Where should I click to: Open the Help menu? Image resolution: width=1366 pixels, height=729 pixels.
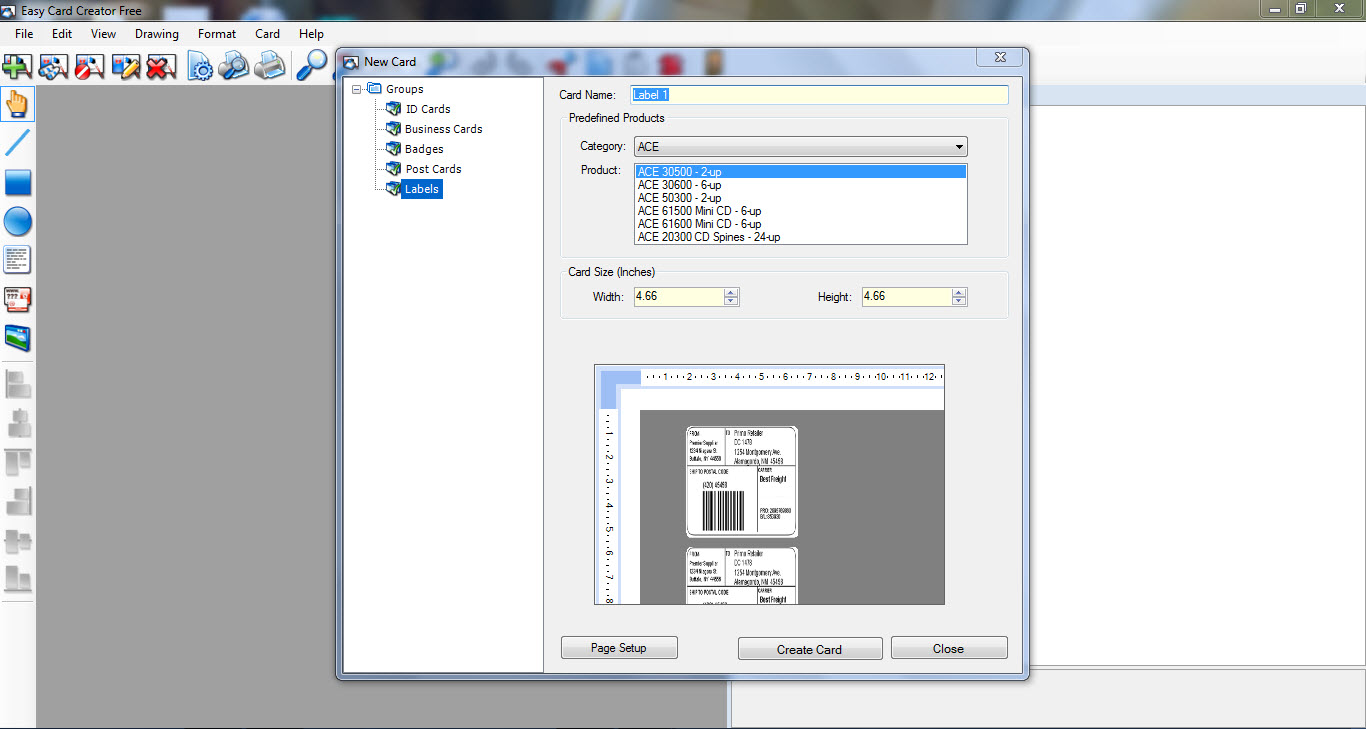click(311, 33)
